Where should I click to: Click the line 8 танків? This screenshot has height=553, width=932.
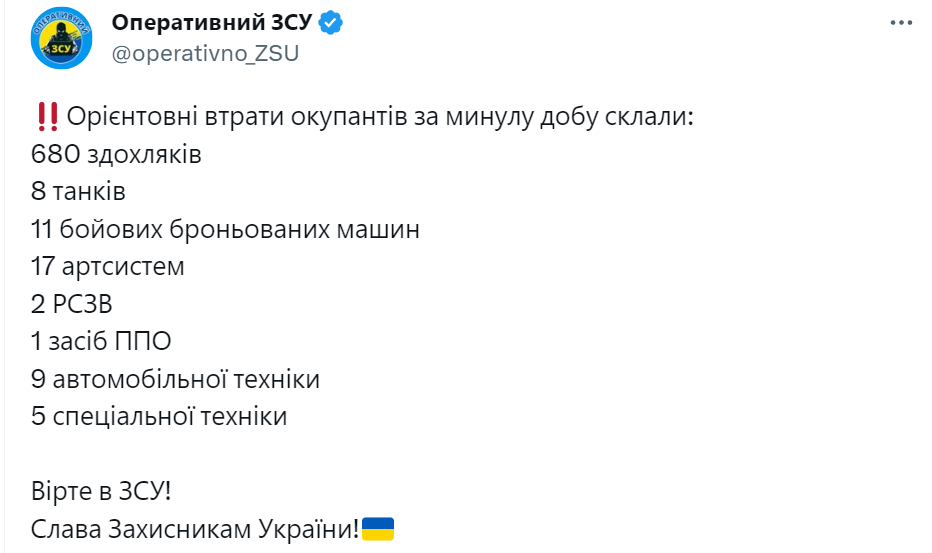pos(78,191)
